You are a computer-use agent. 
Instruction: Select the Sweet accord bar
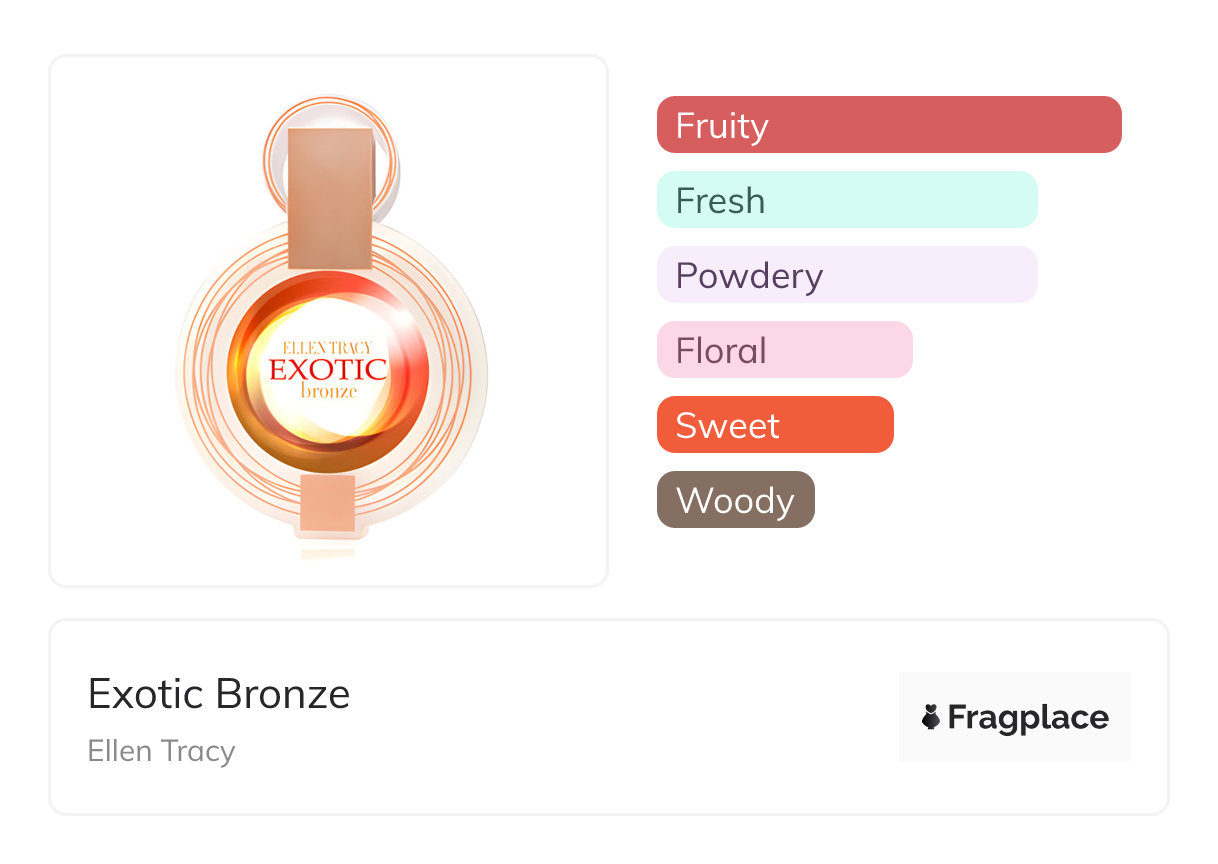[774, 425]
